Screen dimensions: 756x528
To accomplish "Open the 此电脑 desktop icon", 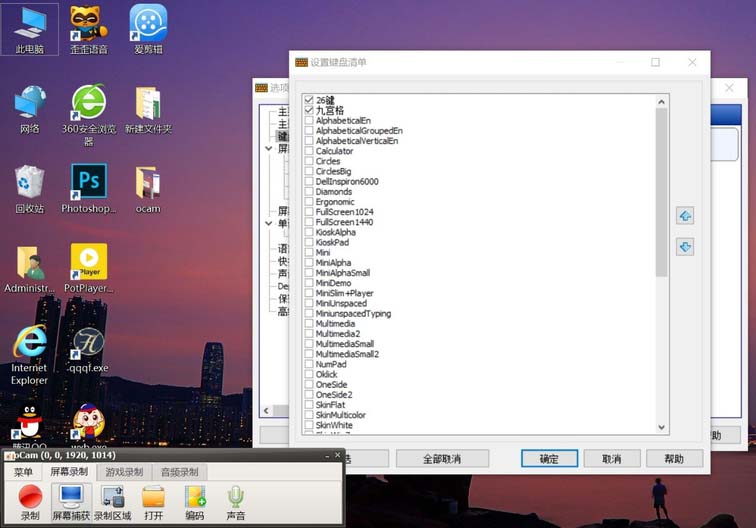I will coord(30,29).
